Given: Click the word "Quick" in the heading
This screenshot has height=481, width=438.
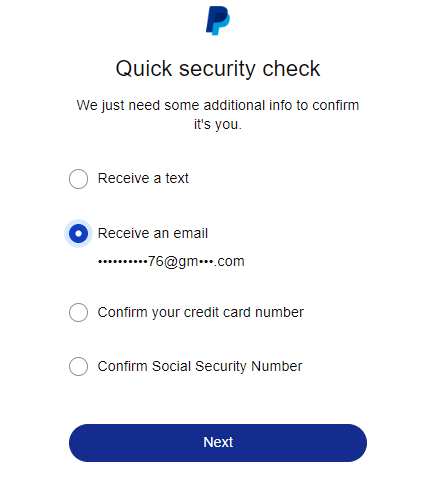Looking at the screenshot, I should pos(144,69).
